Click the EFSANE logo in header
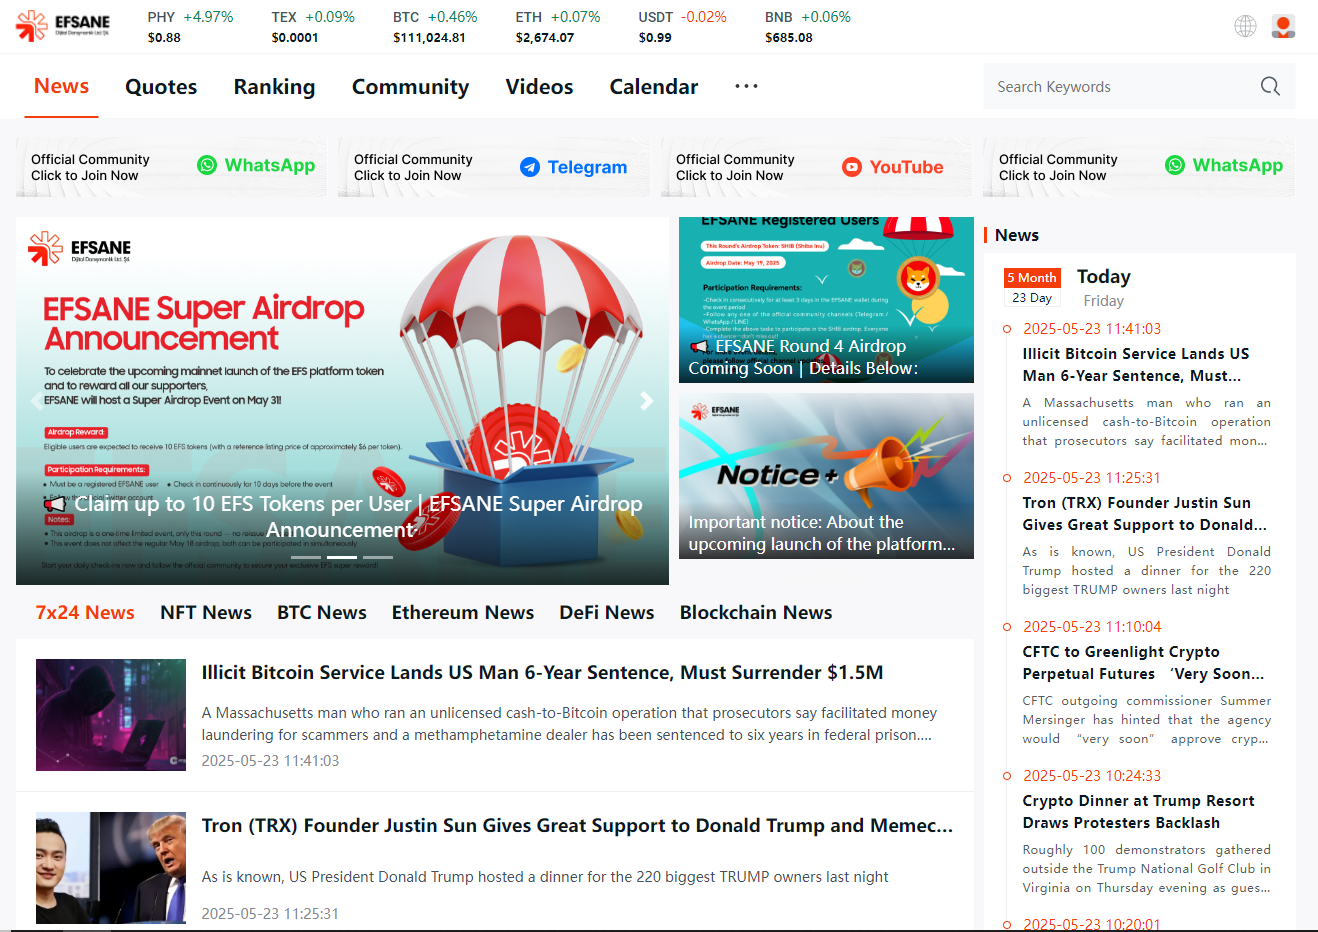Image resolution: width=1318 pixels, height=932 pixels. tap(63, 25)
